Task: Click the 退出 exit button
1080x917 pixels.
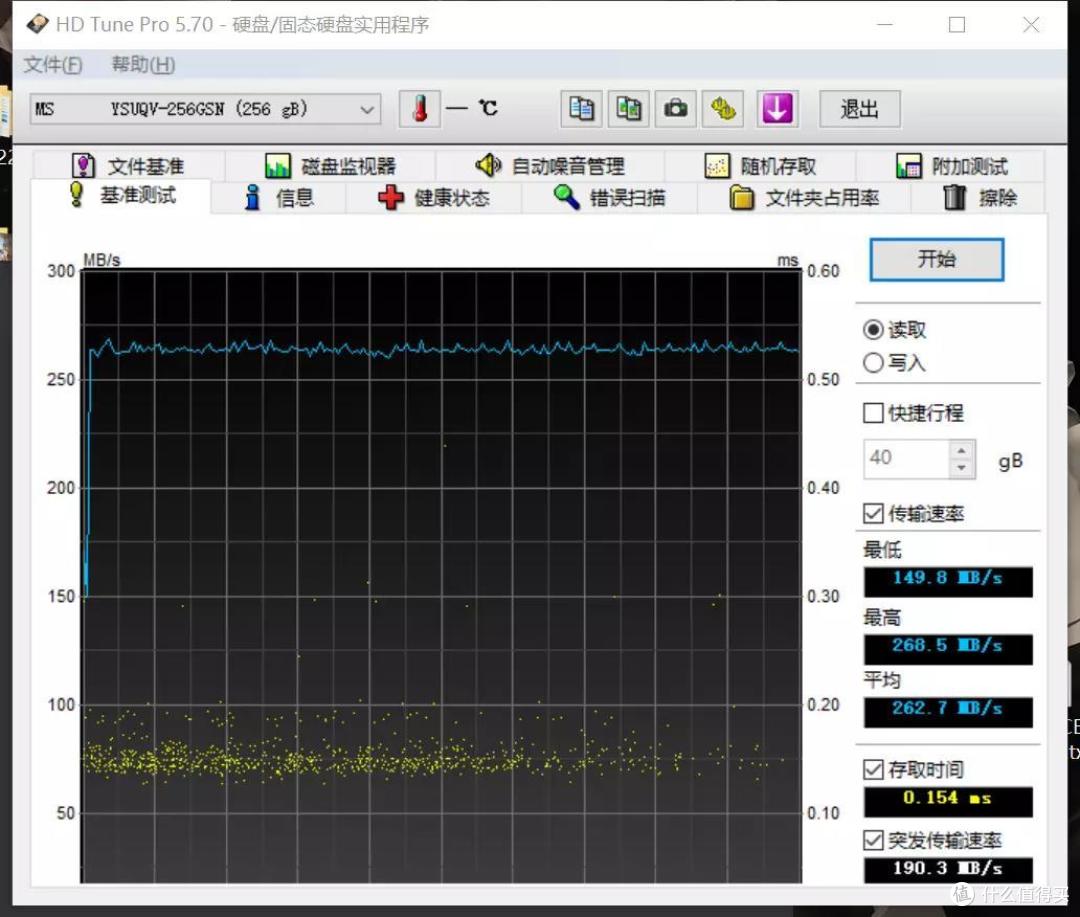Action: (860, 109)
